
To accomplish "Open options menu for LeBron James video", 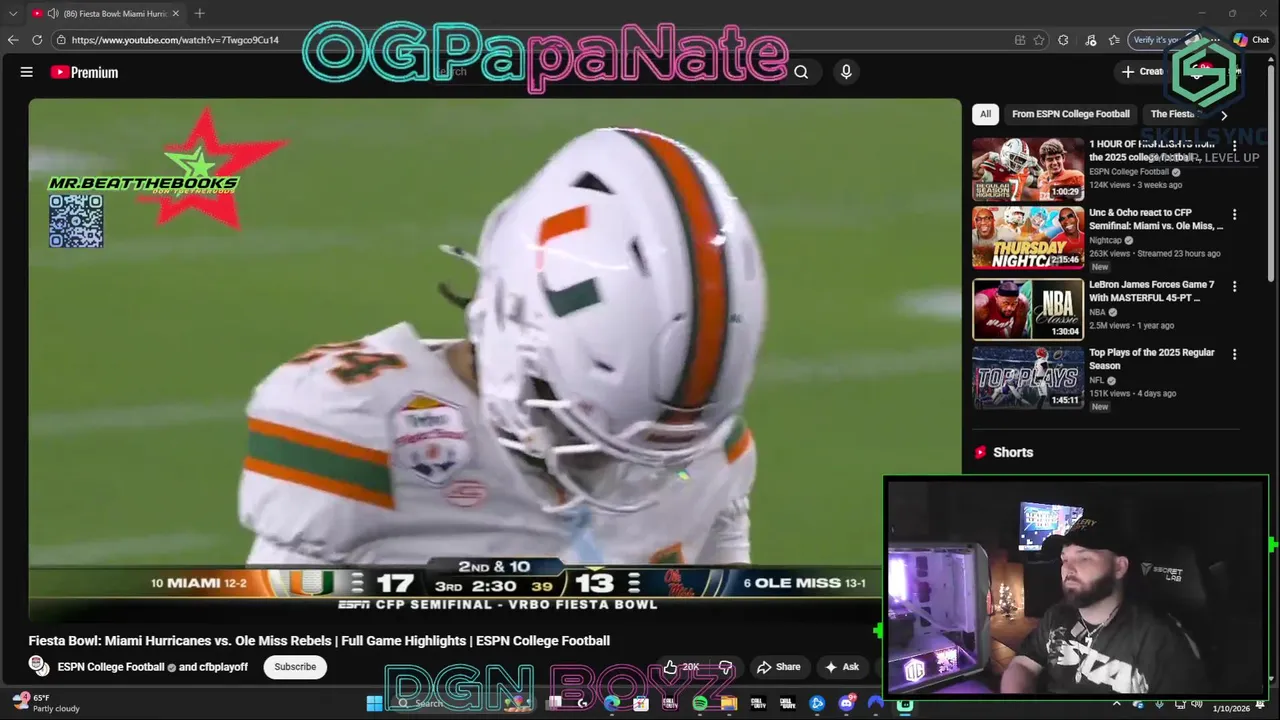I will (x=1234, y=286).
